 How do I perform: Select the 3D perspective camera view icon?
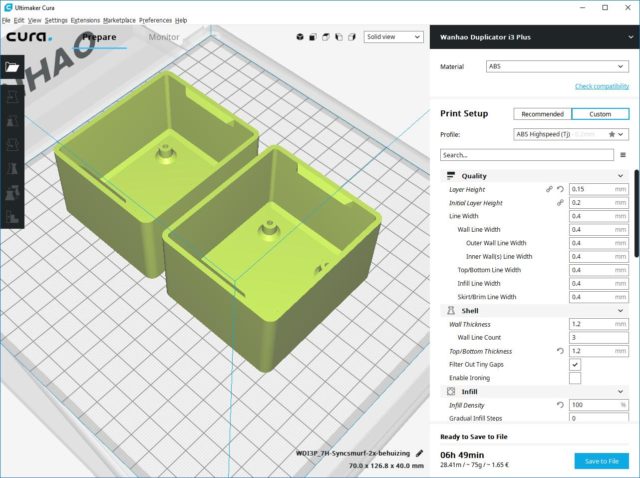pyautogui.click(x=299, y=37)
